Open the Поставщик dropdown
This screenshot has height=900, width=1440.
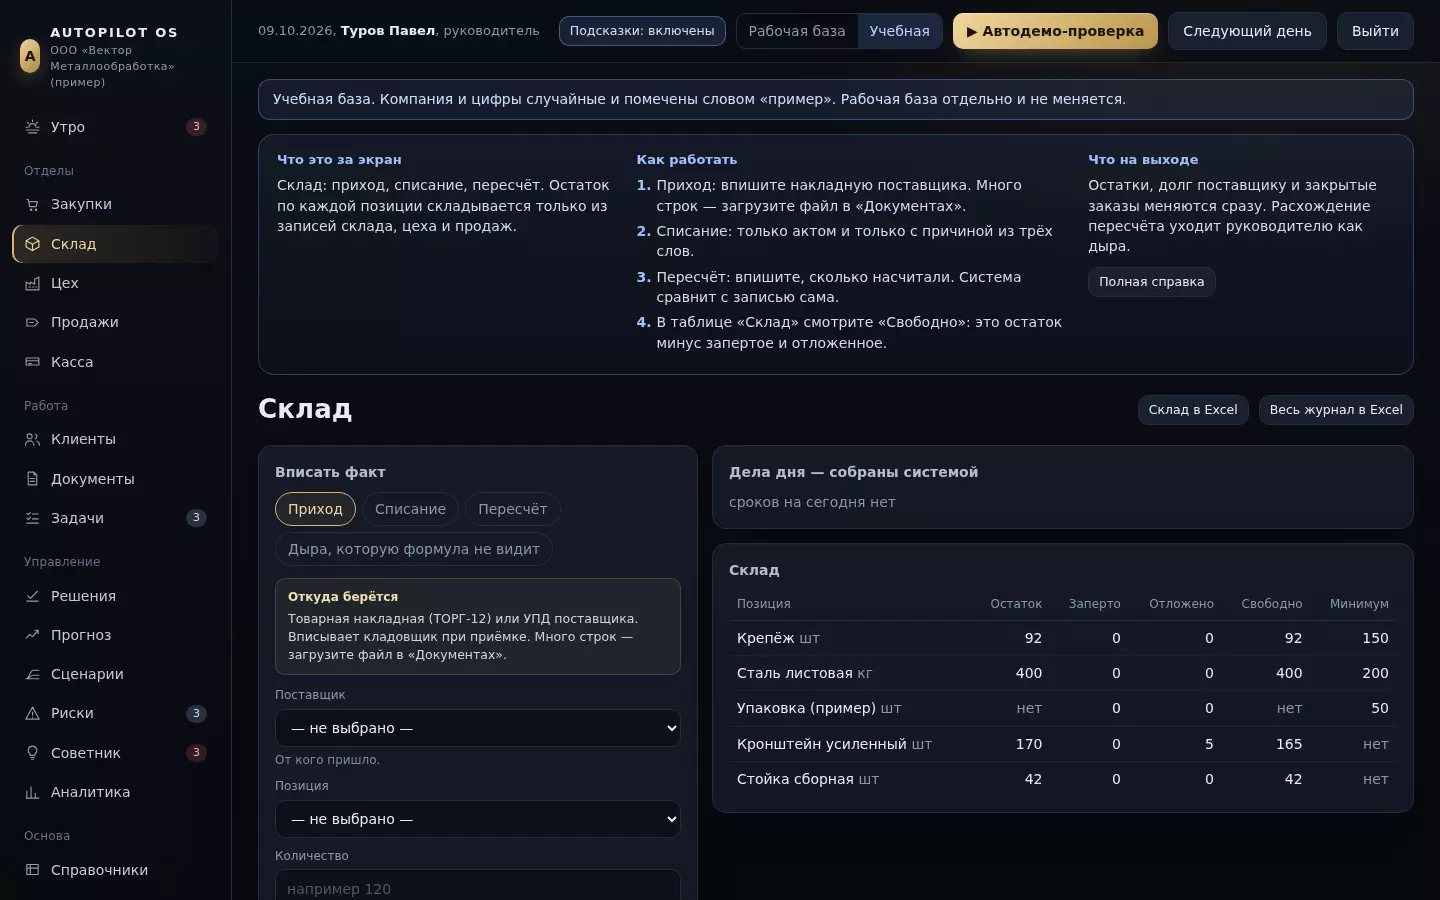click(x=478, y=728)
